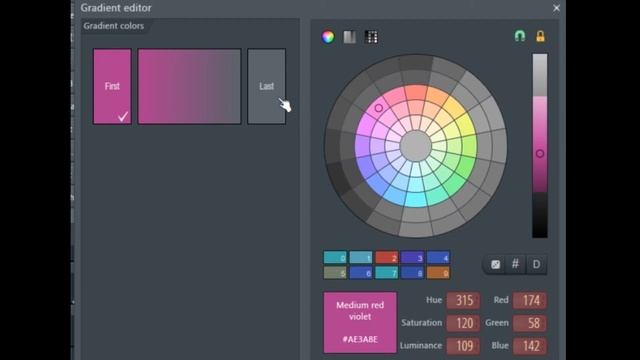Toggle the green magnet snap icon
The height and width of the screenshot is (360, 640).
coord(520,36)
